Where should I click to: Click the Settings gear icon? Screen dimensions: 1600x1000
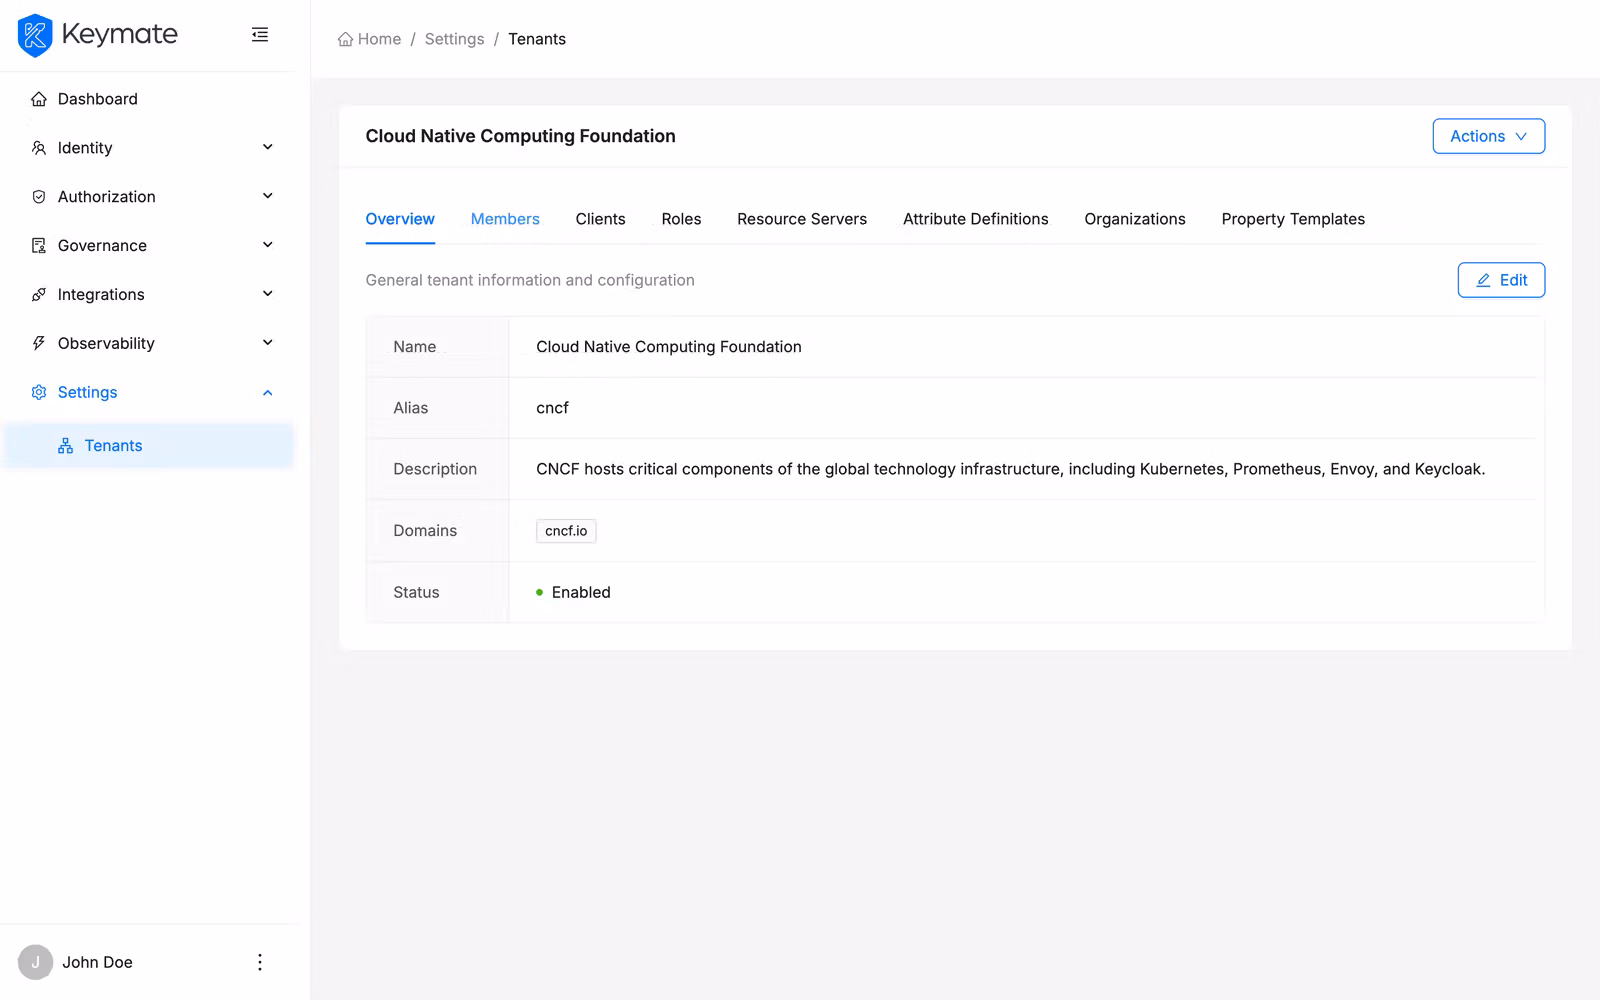pyautogui.click(x=38, y=392)
